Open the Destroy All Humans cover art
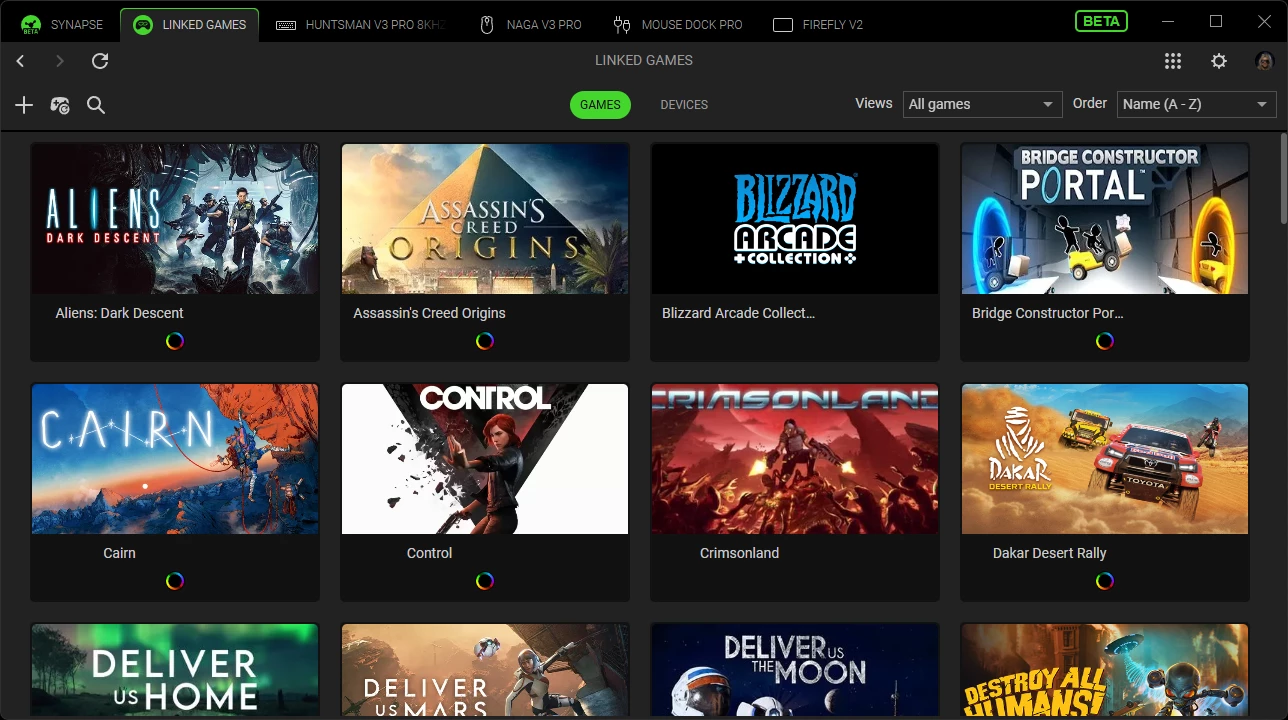The height and width of the screenshot is (720, 1288). coord(1105,670)
